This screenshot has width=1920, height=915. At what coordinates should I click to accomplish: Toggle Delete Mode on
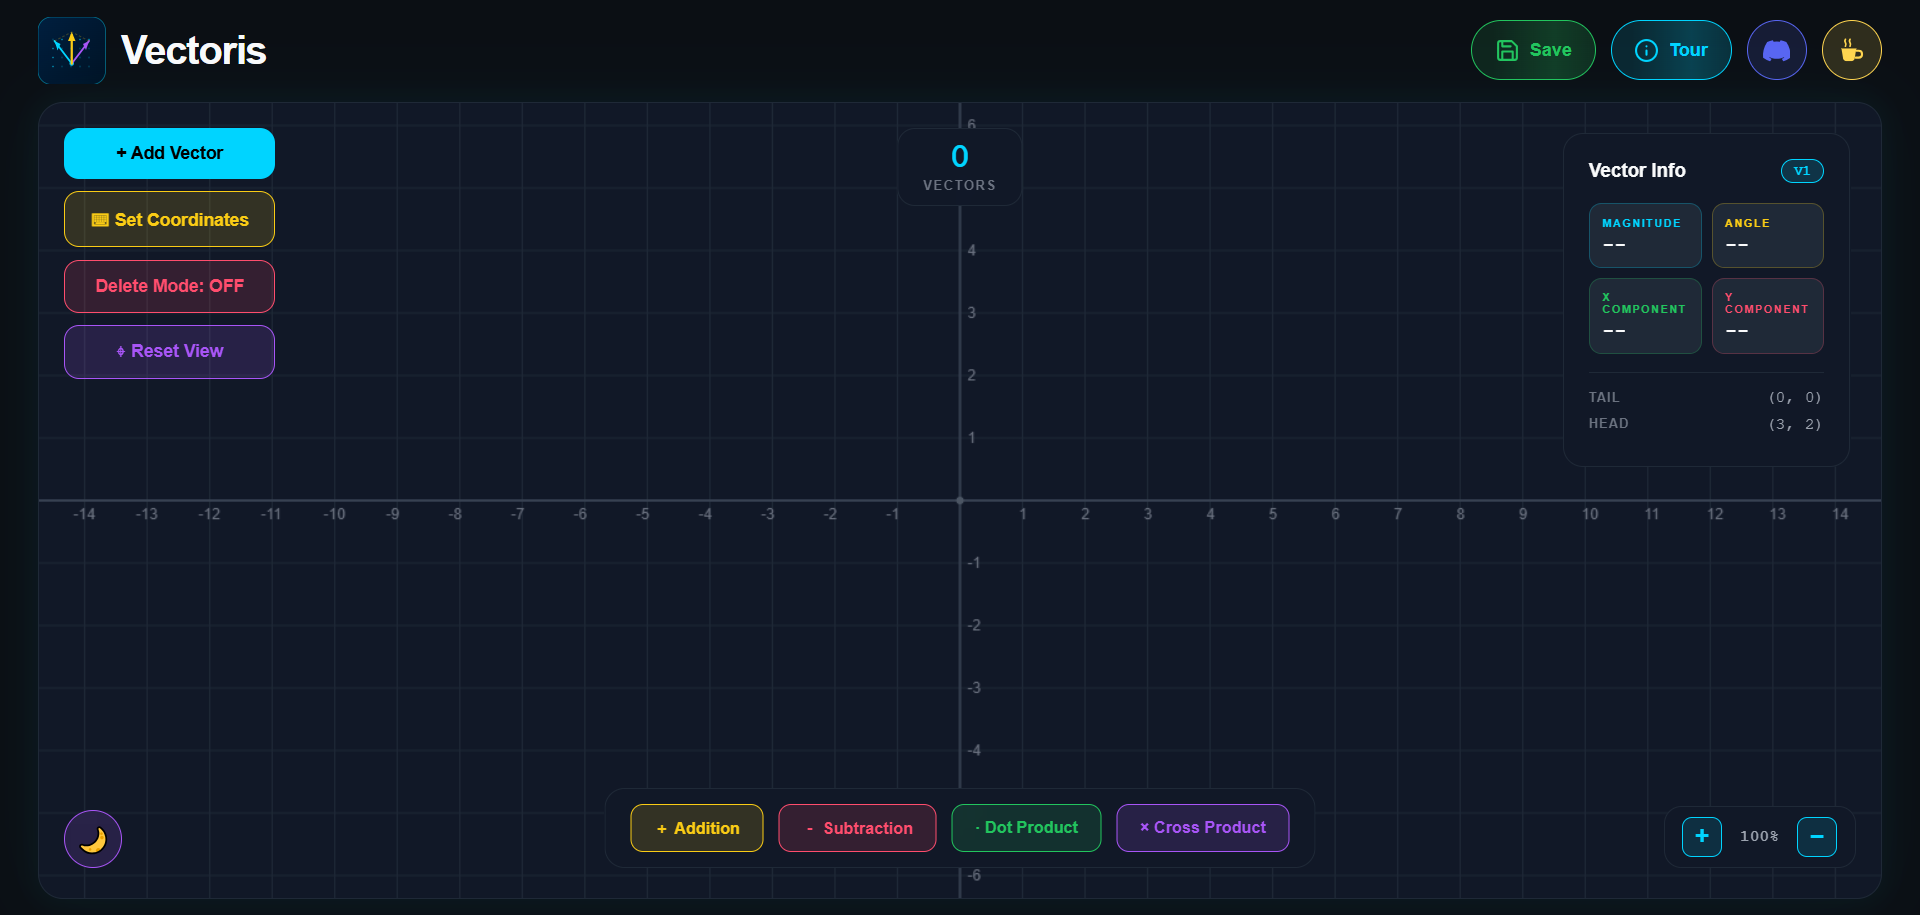pos(169,286)
